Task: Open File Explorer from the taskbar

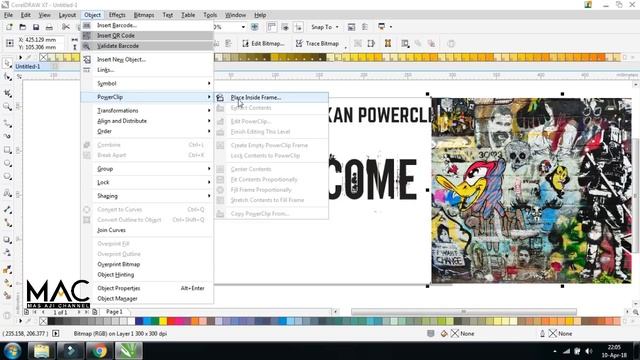Action: point(41,351)
